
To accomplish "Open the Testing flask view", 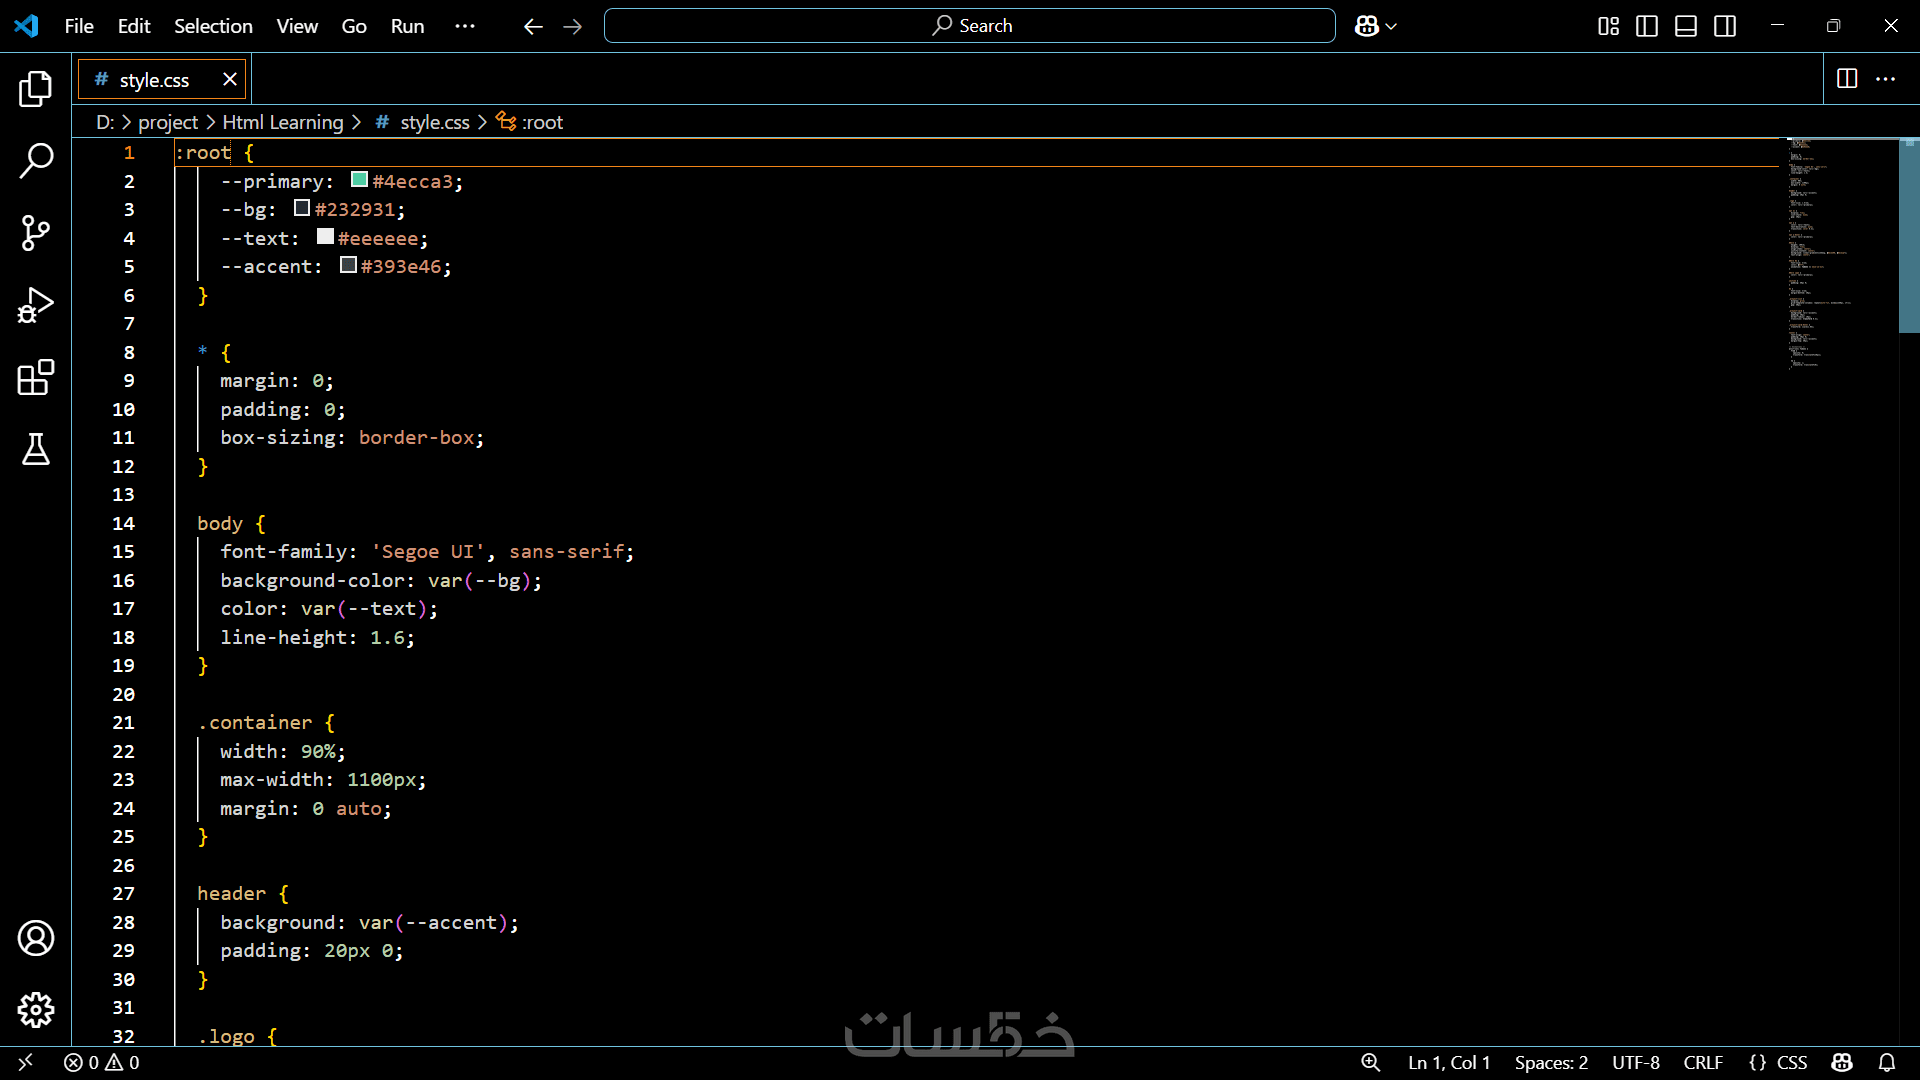I will 36,450.
